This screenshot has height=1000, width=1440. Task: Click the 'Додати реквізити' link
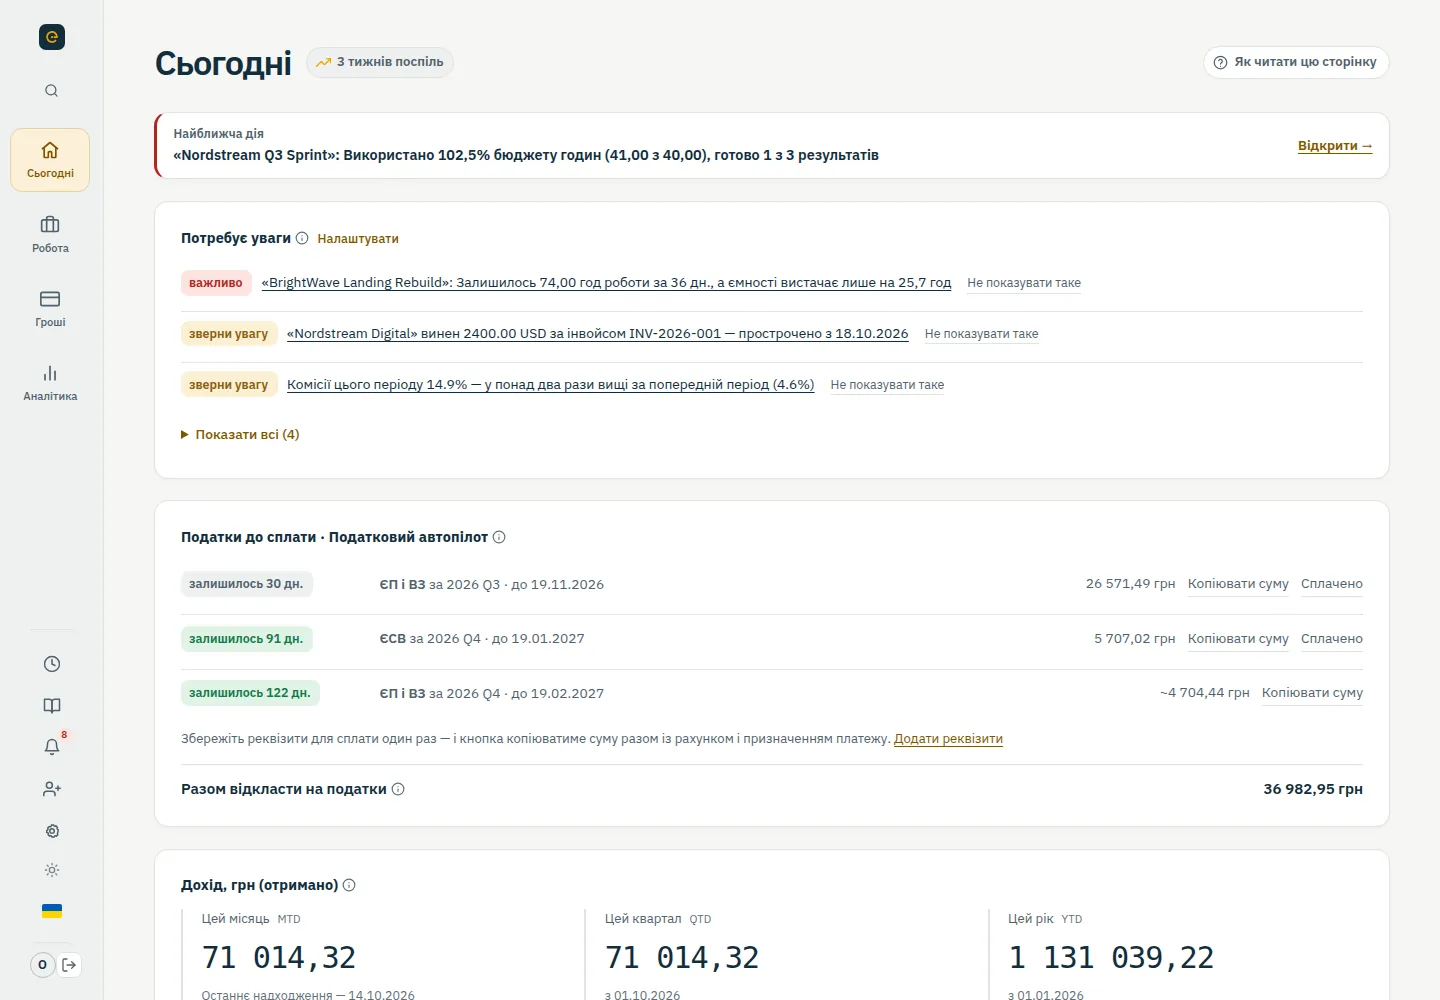pos(948,739)
